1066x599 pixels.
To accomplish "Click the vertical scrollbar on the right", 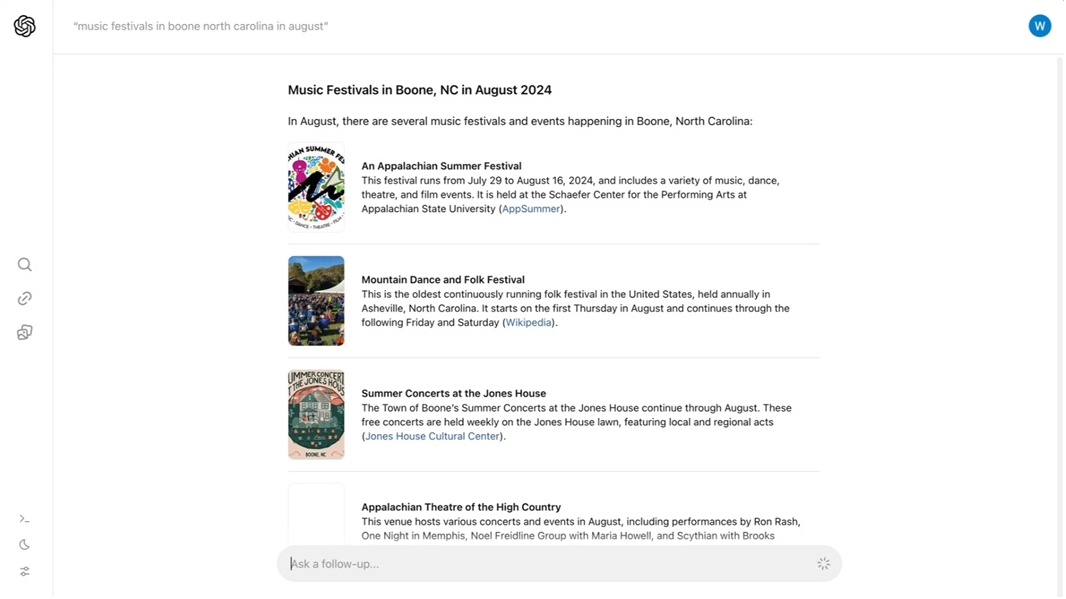I will coord(1060,300).
